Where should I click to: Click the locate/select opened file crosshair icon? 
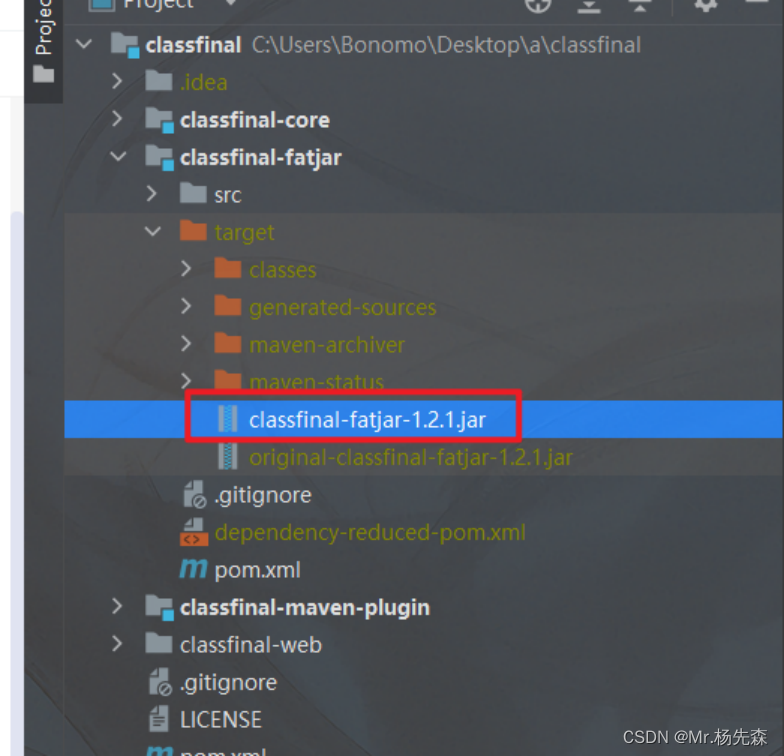coord(538,5)
